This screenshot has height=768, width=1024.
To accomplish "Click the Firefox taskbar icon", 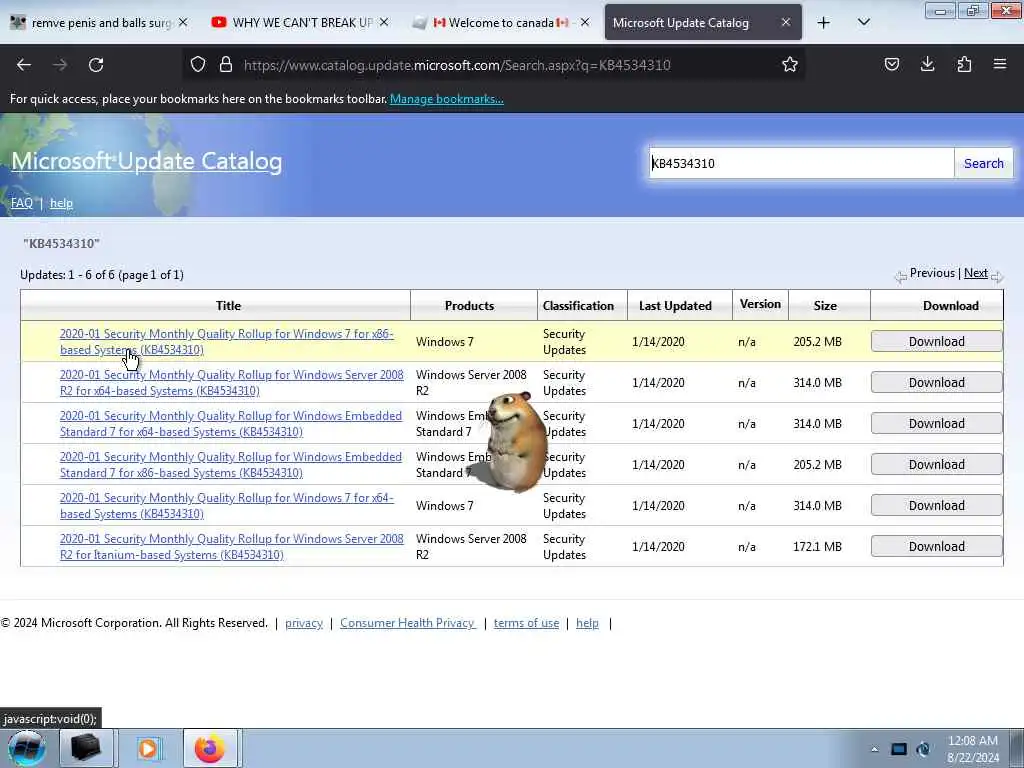I will tap(210, 748).
